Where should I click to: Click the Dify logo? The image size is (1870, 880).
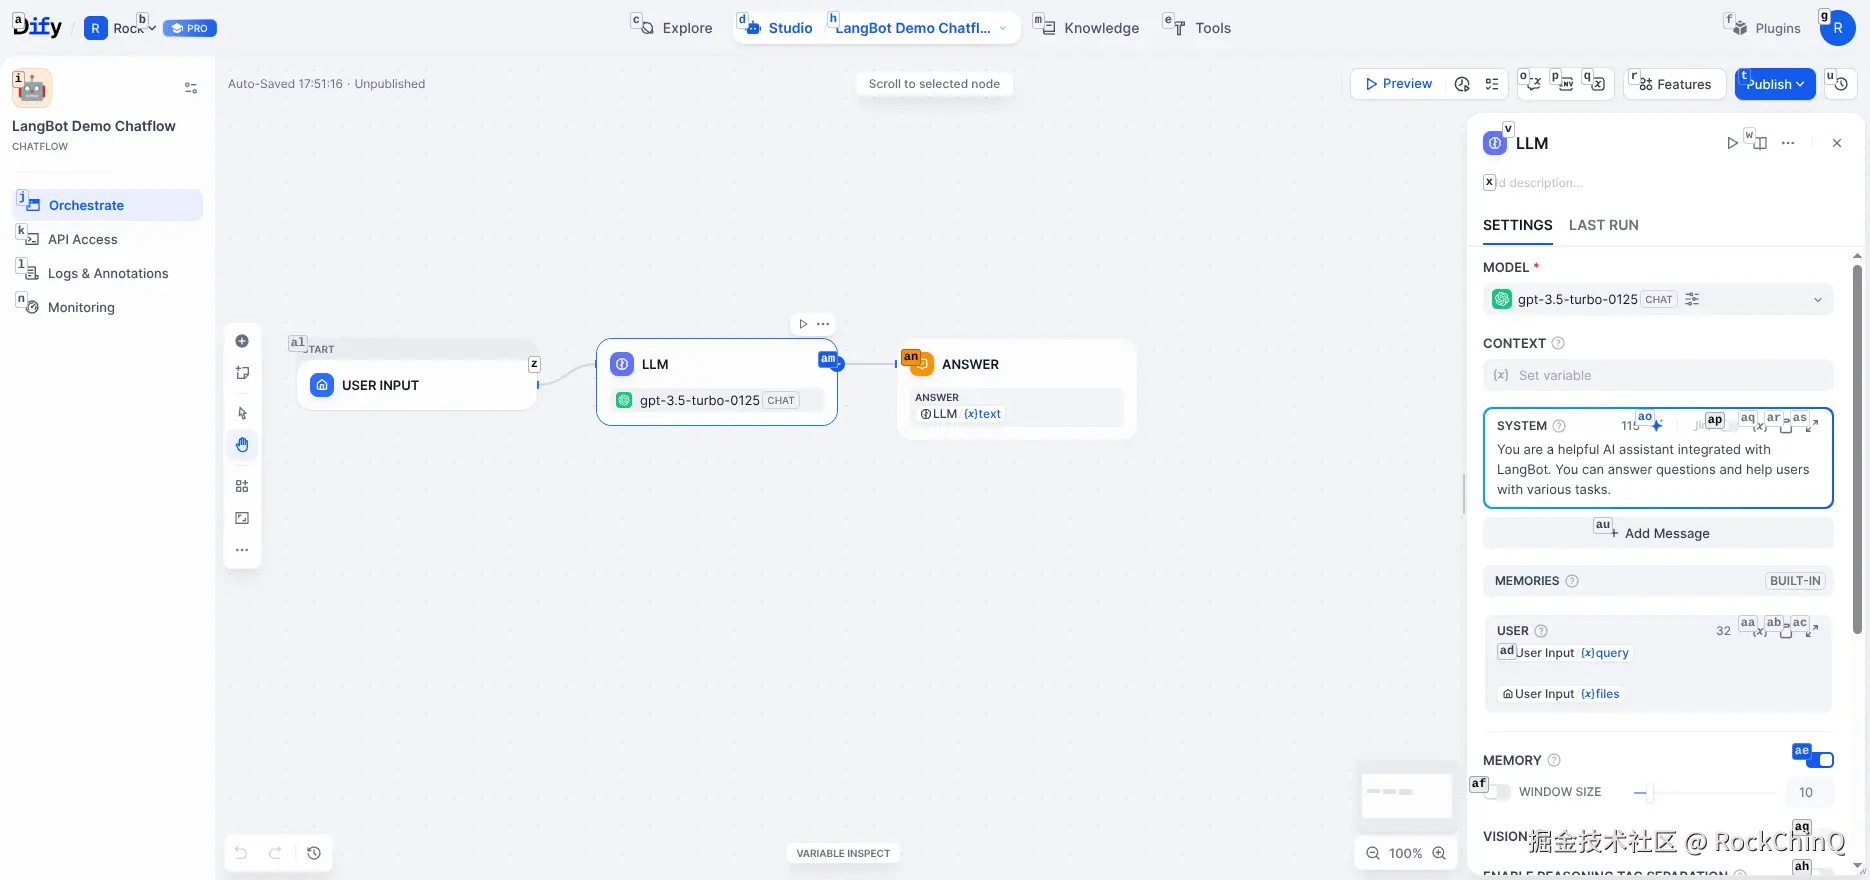[x=37, y=27]
